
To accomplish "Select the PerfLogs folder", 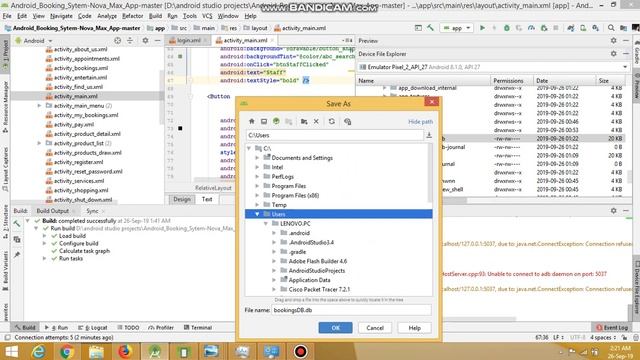I will pyautogui.click(x=282, y=176).
